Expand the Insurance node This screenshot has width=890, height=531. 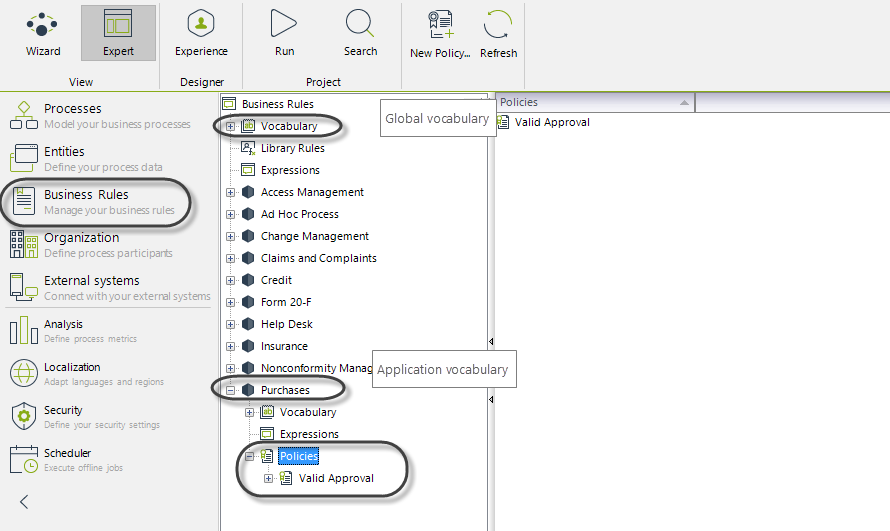point(230,347)
